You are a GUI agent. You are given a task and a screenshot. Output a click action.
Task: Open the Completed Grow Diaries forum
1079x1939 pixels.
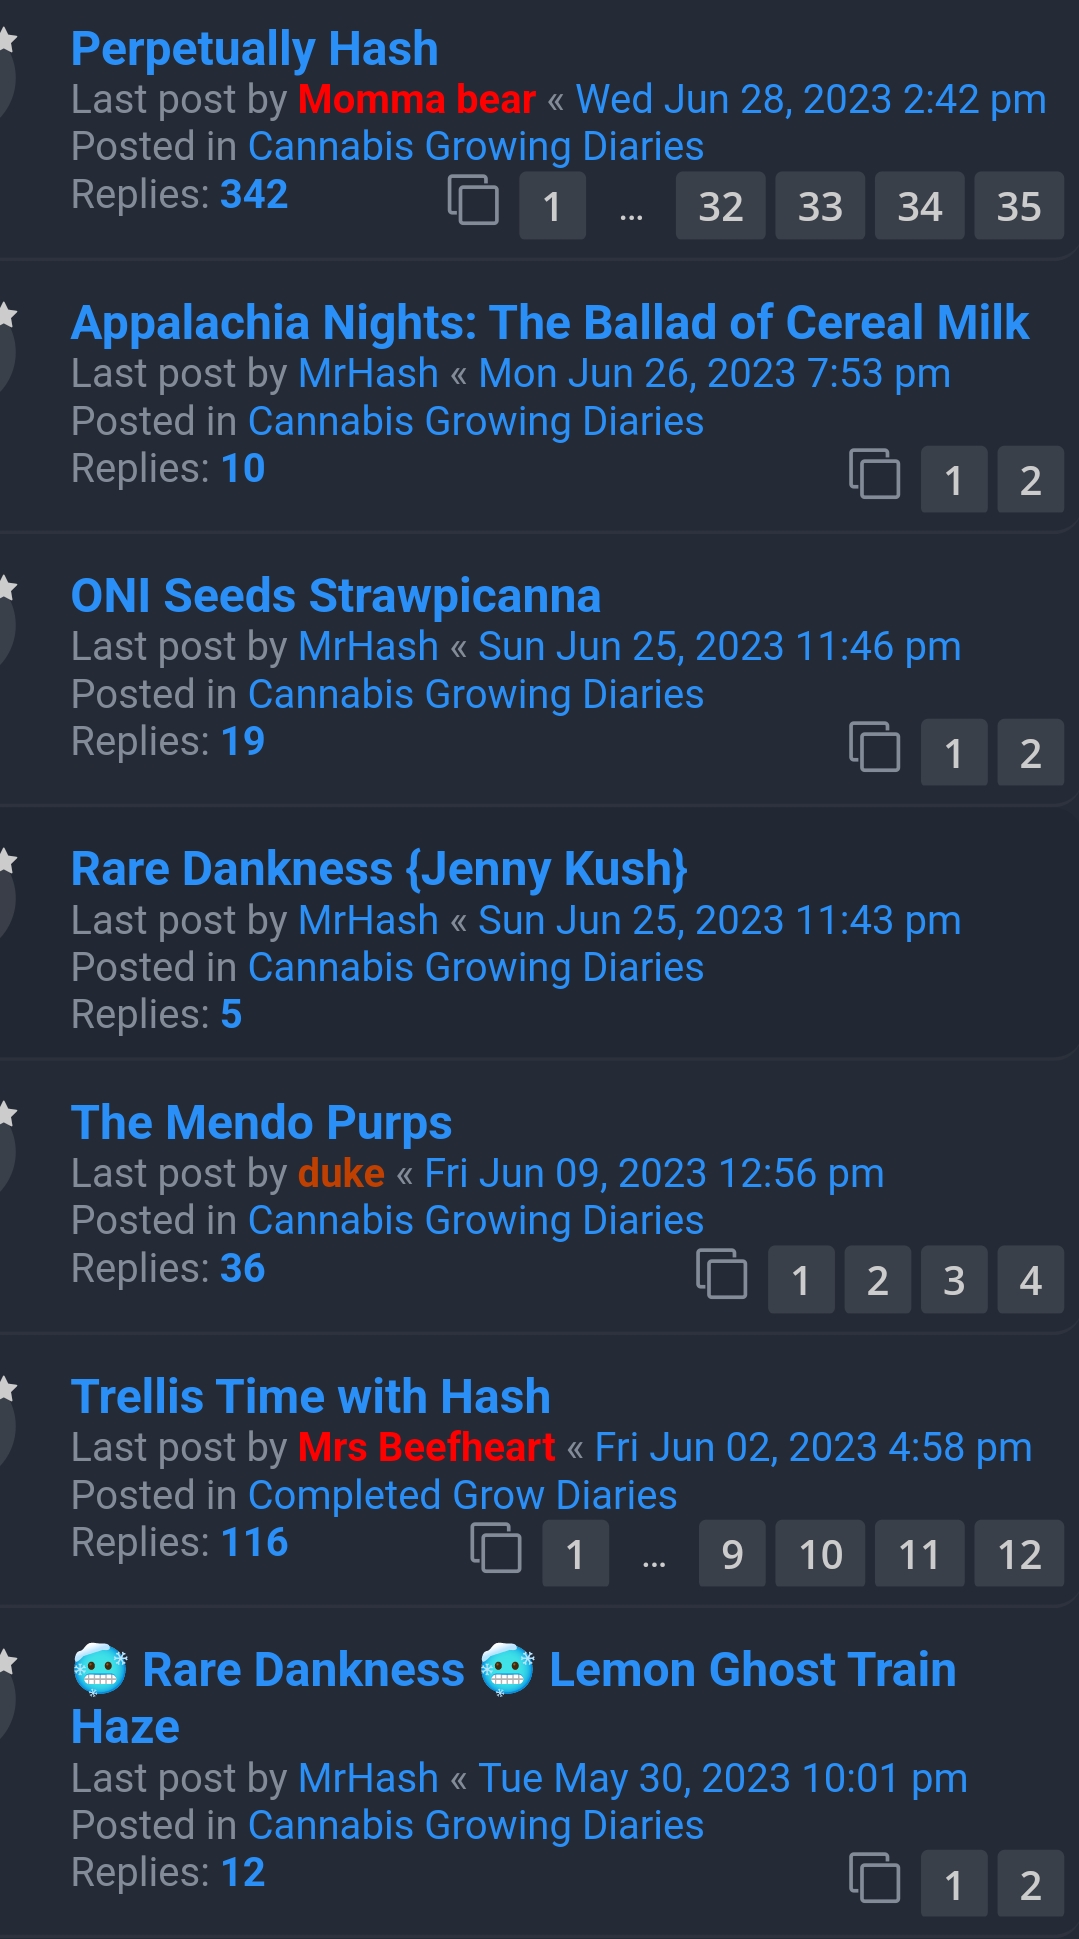[462, 1495]
